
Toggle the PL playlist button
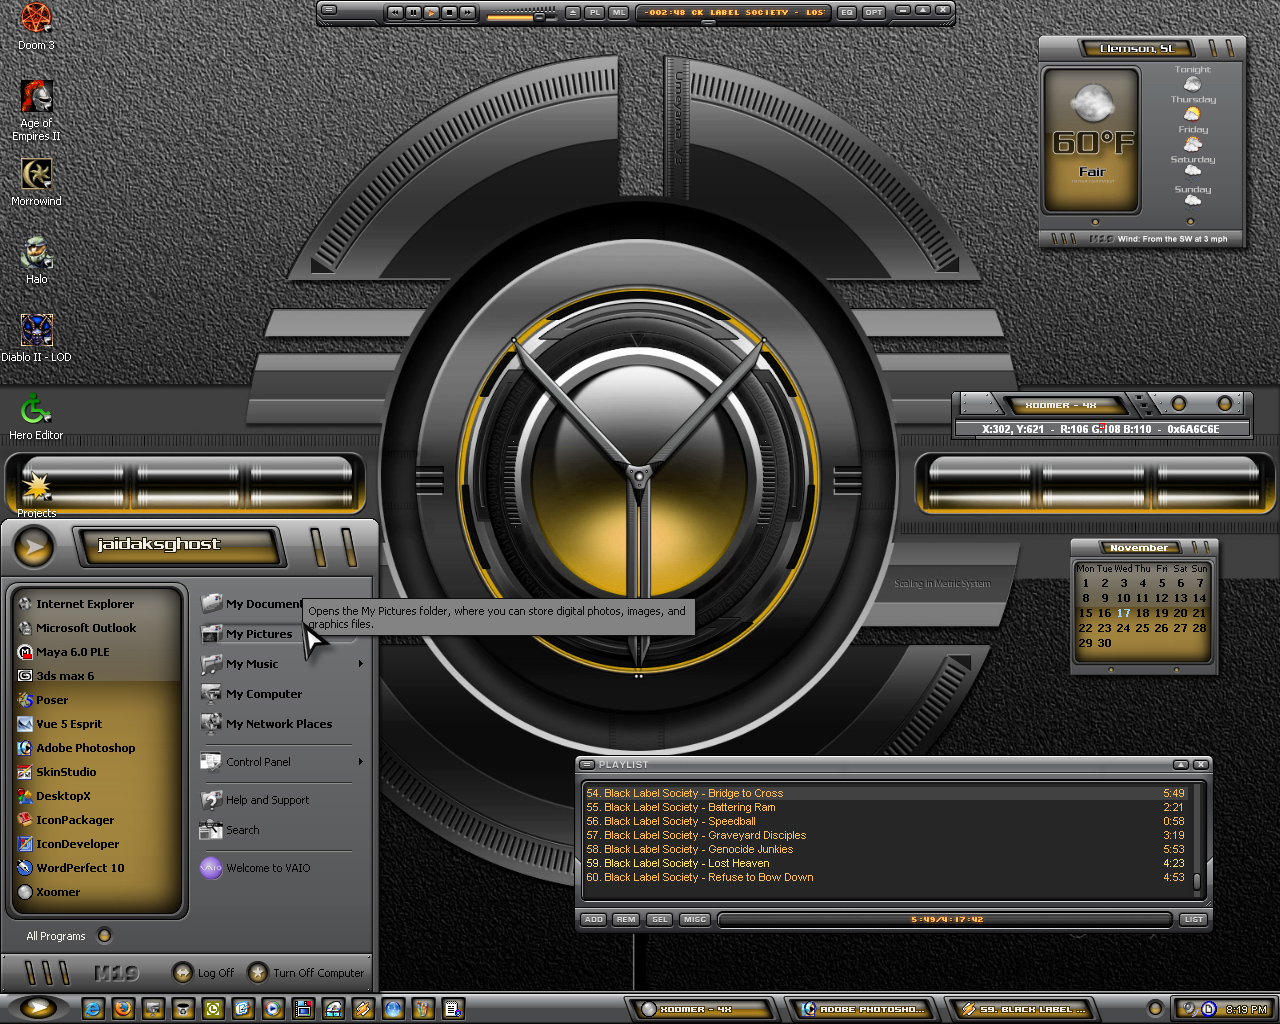click(x=595, y=12)
